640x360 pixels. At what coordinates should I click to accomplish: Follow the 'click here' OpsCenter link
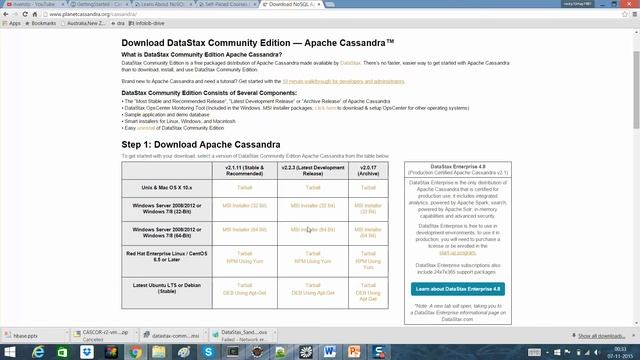coord(325,108)
